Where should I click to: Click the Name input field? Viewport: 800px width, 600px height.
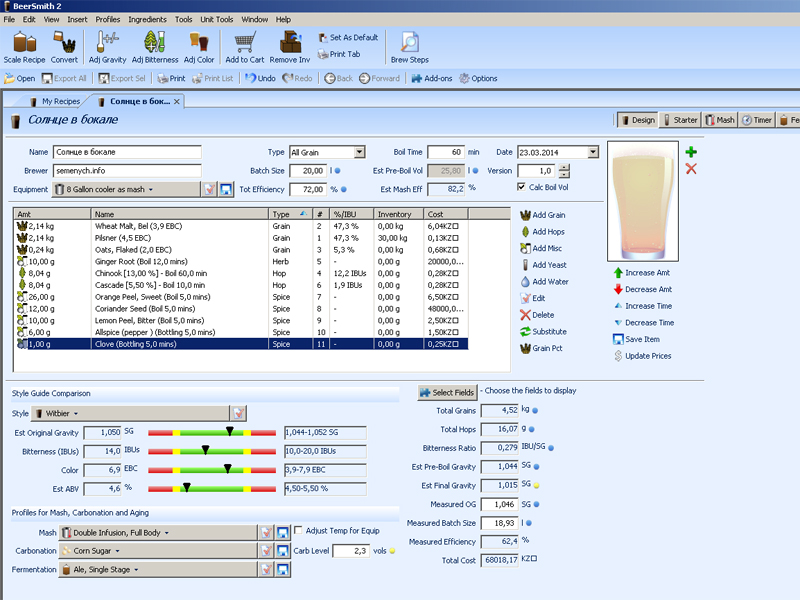click(x=127, y=152)
